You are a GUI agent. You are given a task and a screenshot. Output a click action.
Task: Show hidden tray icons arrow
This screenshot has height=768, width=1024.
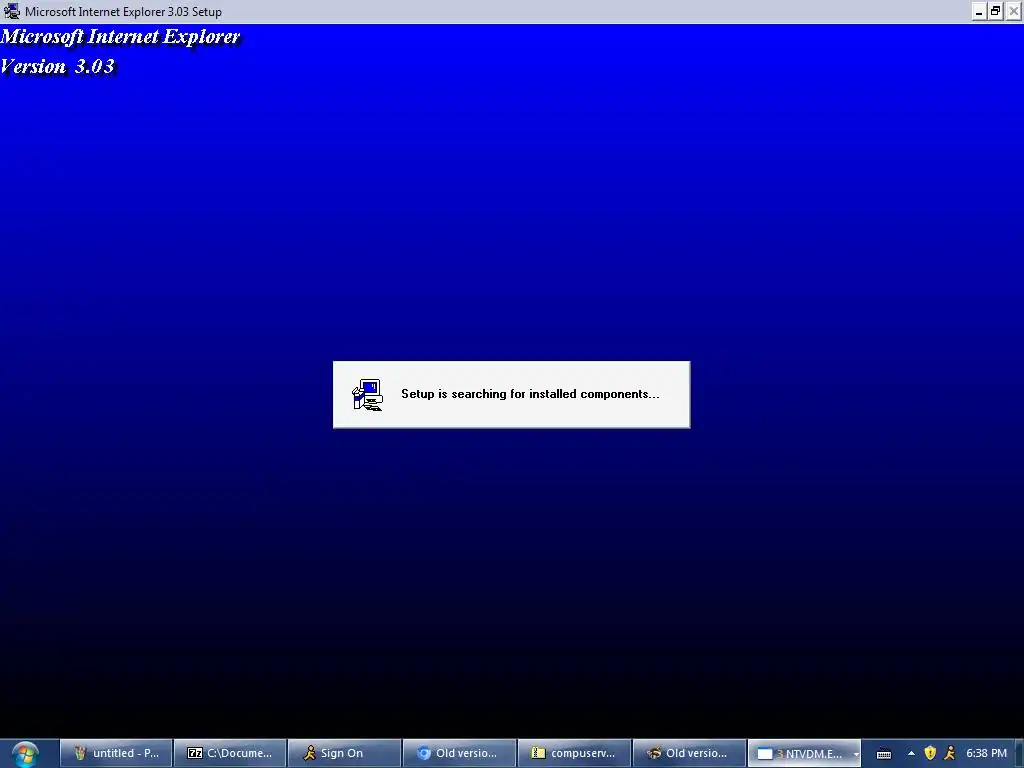tap(911, 753)
